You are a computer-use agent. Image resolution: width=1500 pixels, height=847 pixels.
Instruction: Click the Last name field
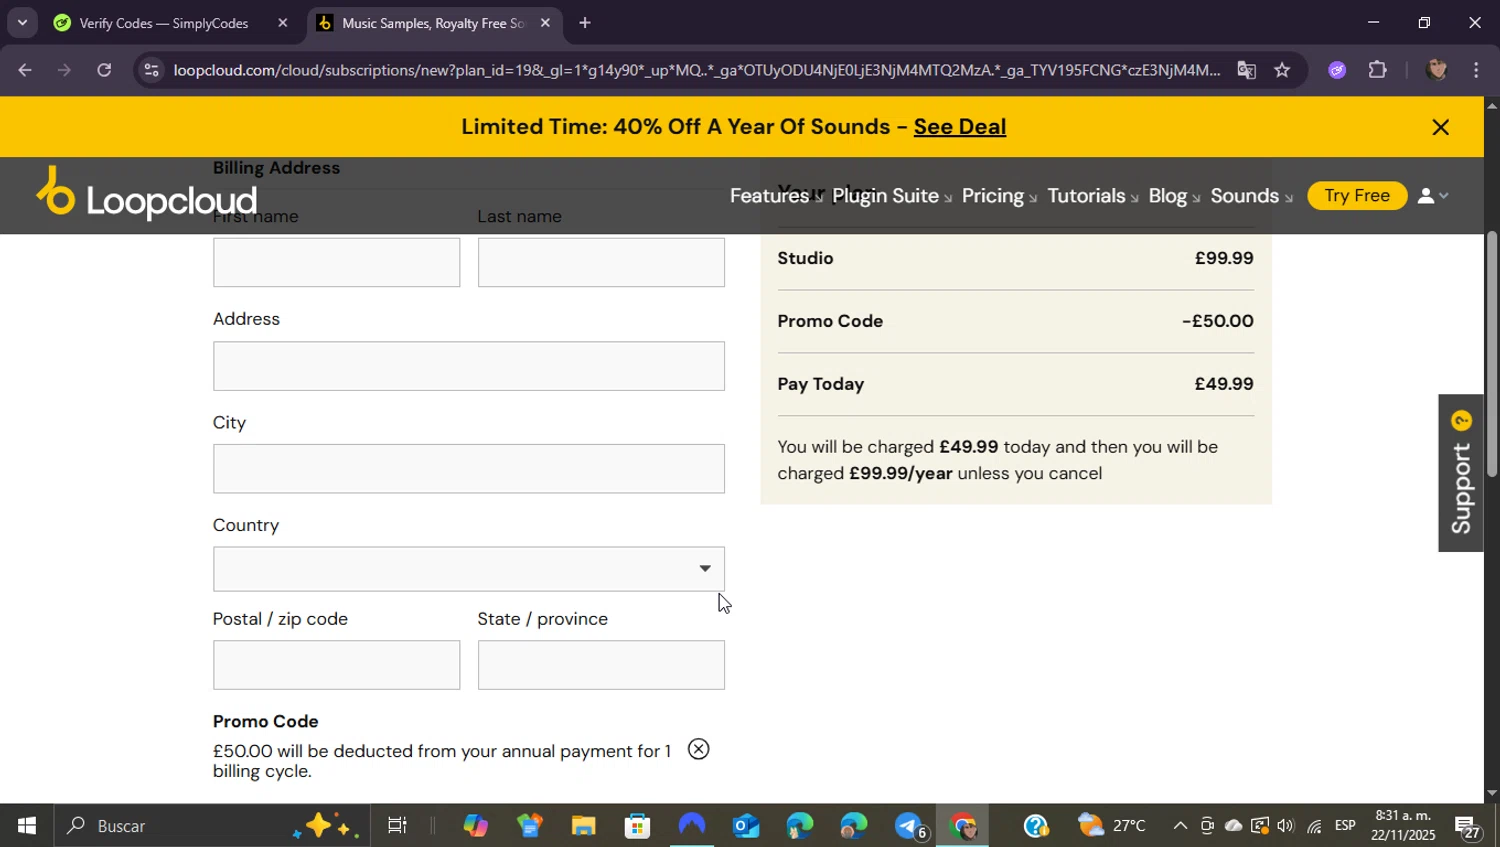(x=601, y=262)
